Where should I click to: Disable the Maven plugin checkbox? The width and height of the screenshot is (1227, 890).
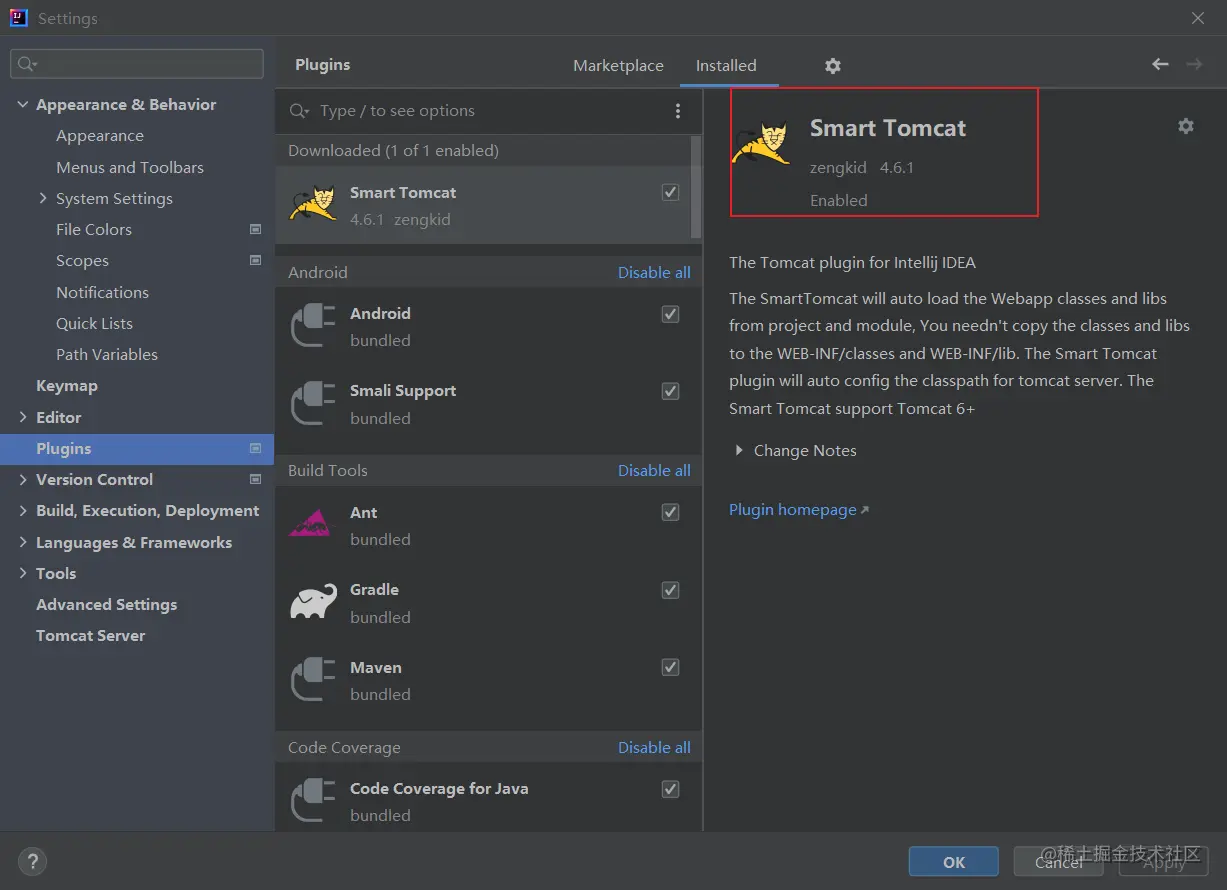click(671, 667)
